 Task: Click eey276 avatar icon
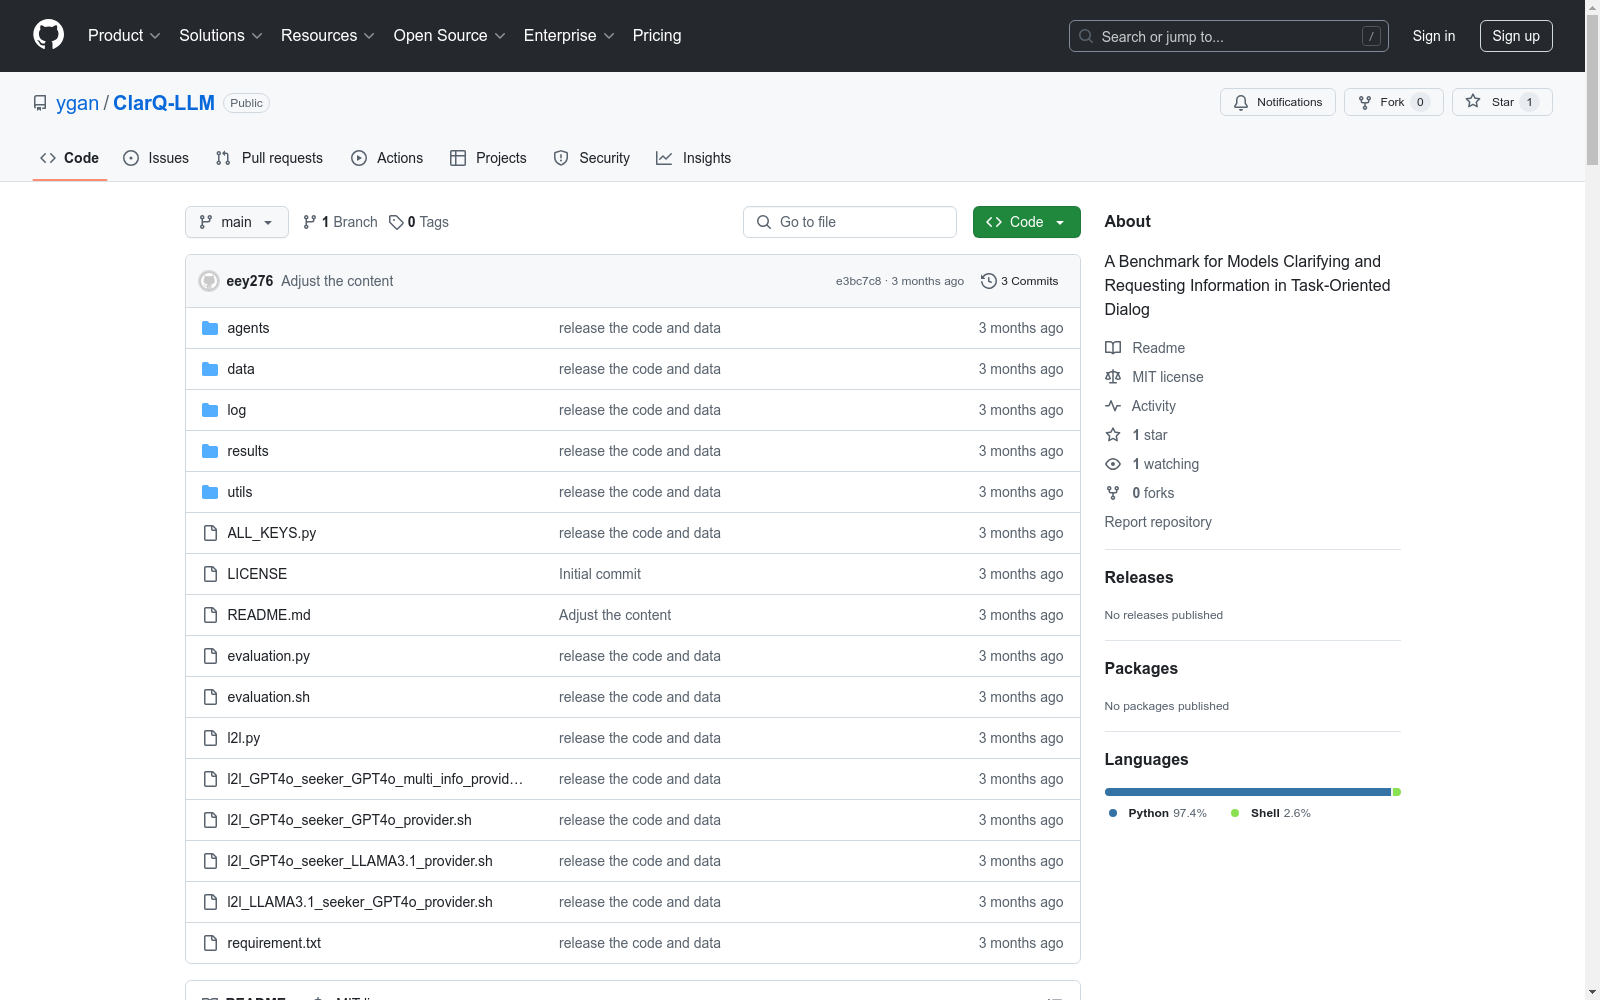pyautogui.click(x=209, y=281)
